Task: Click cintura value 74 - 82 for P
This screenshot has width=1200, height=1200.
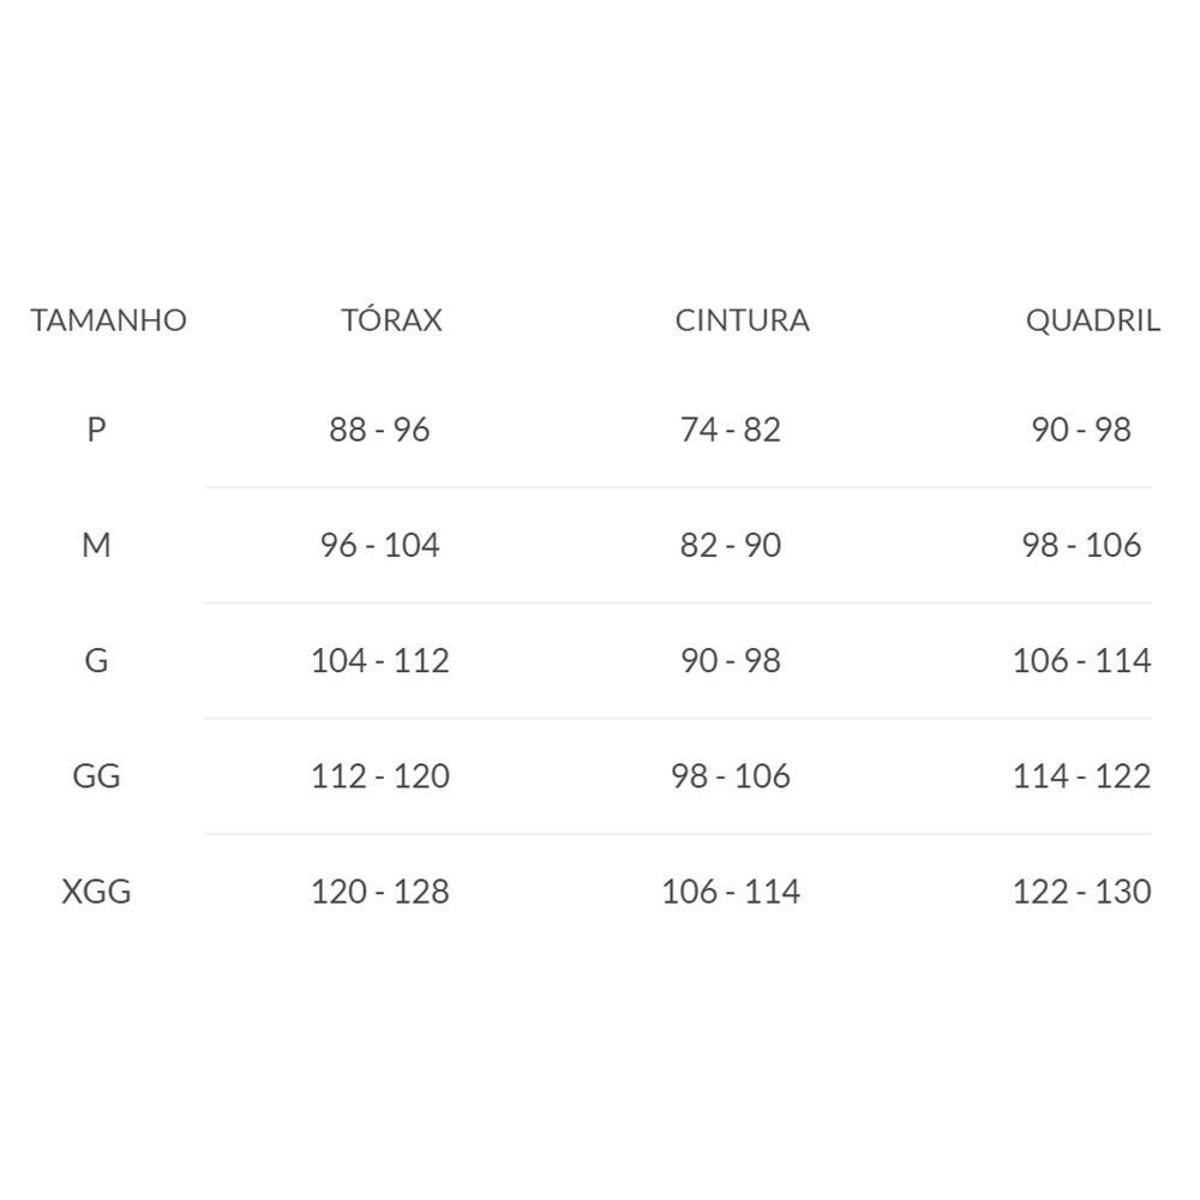Action: [730, 430]
